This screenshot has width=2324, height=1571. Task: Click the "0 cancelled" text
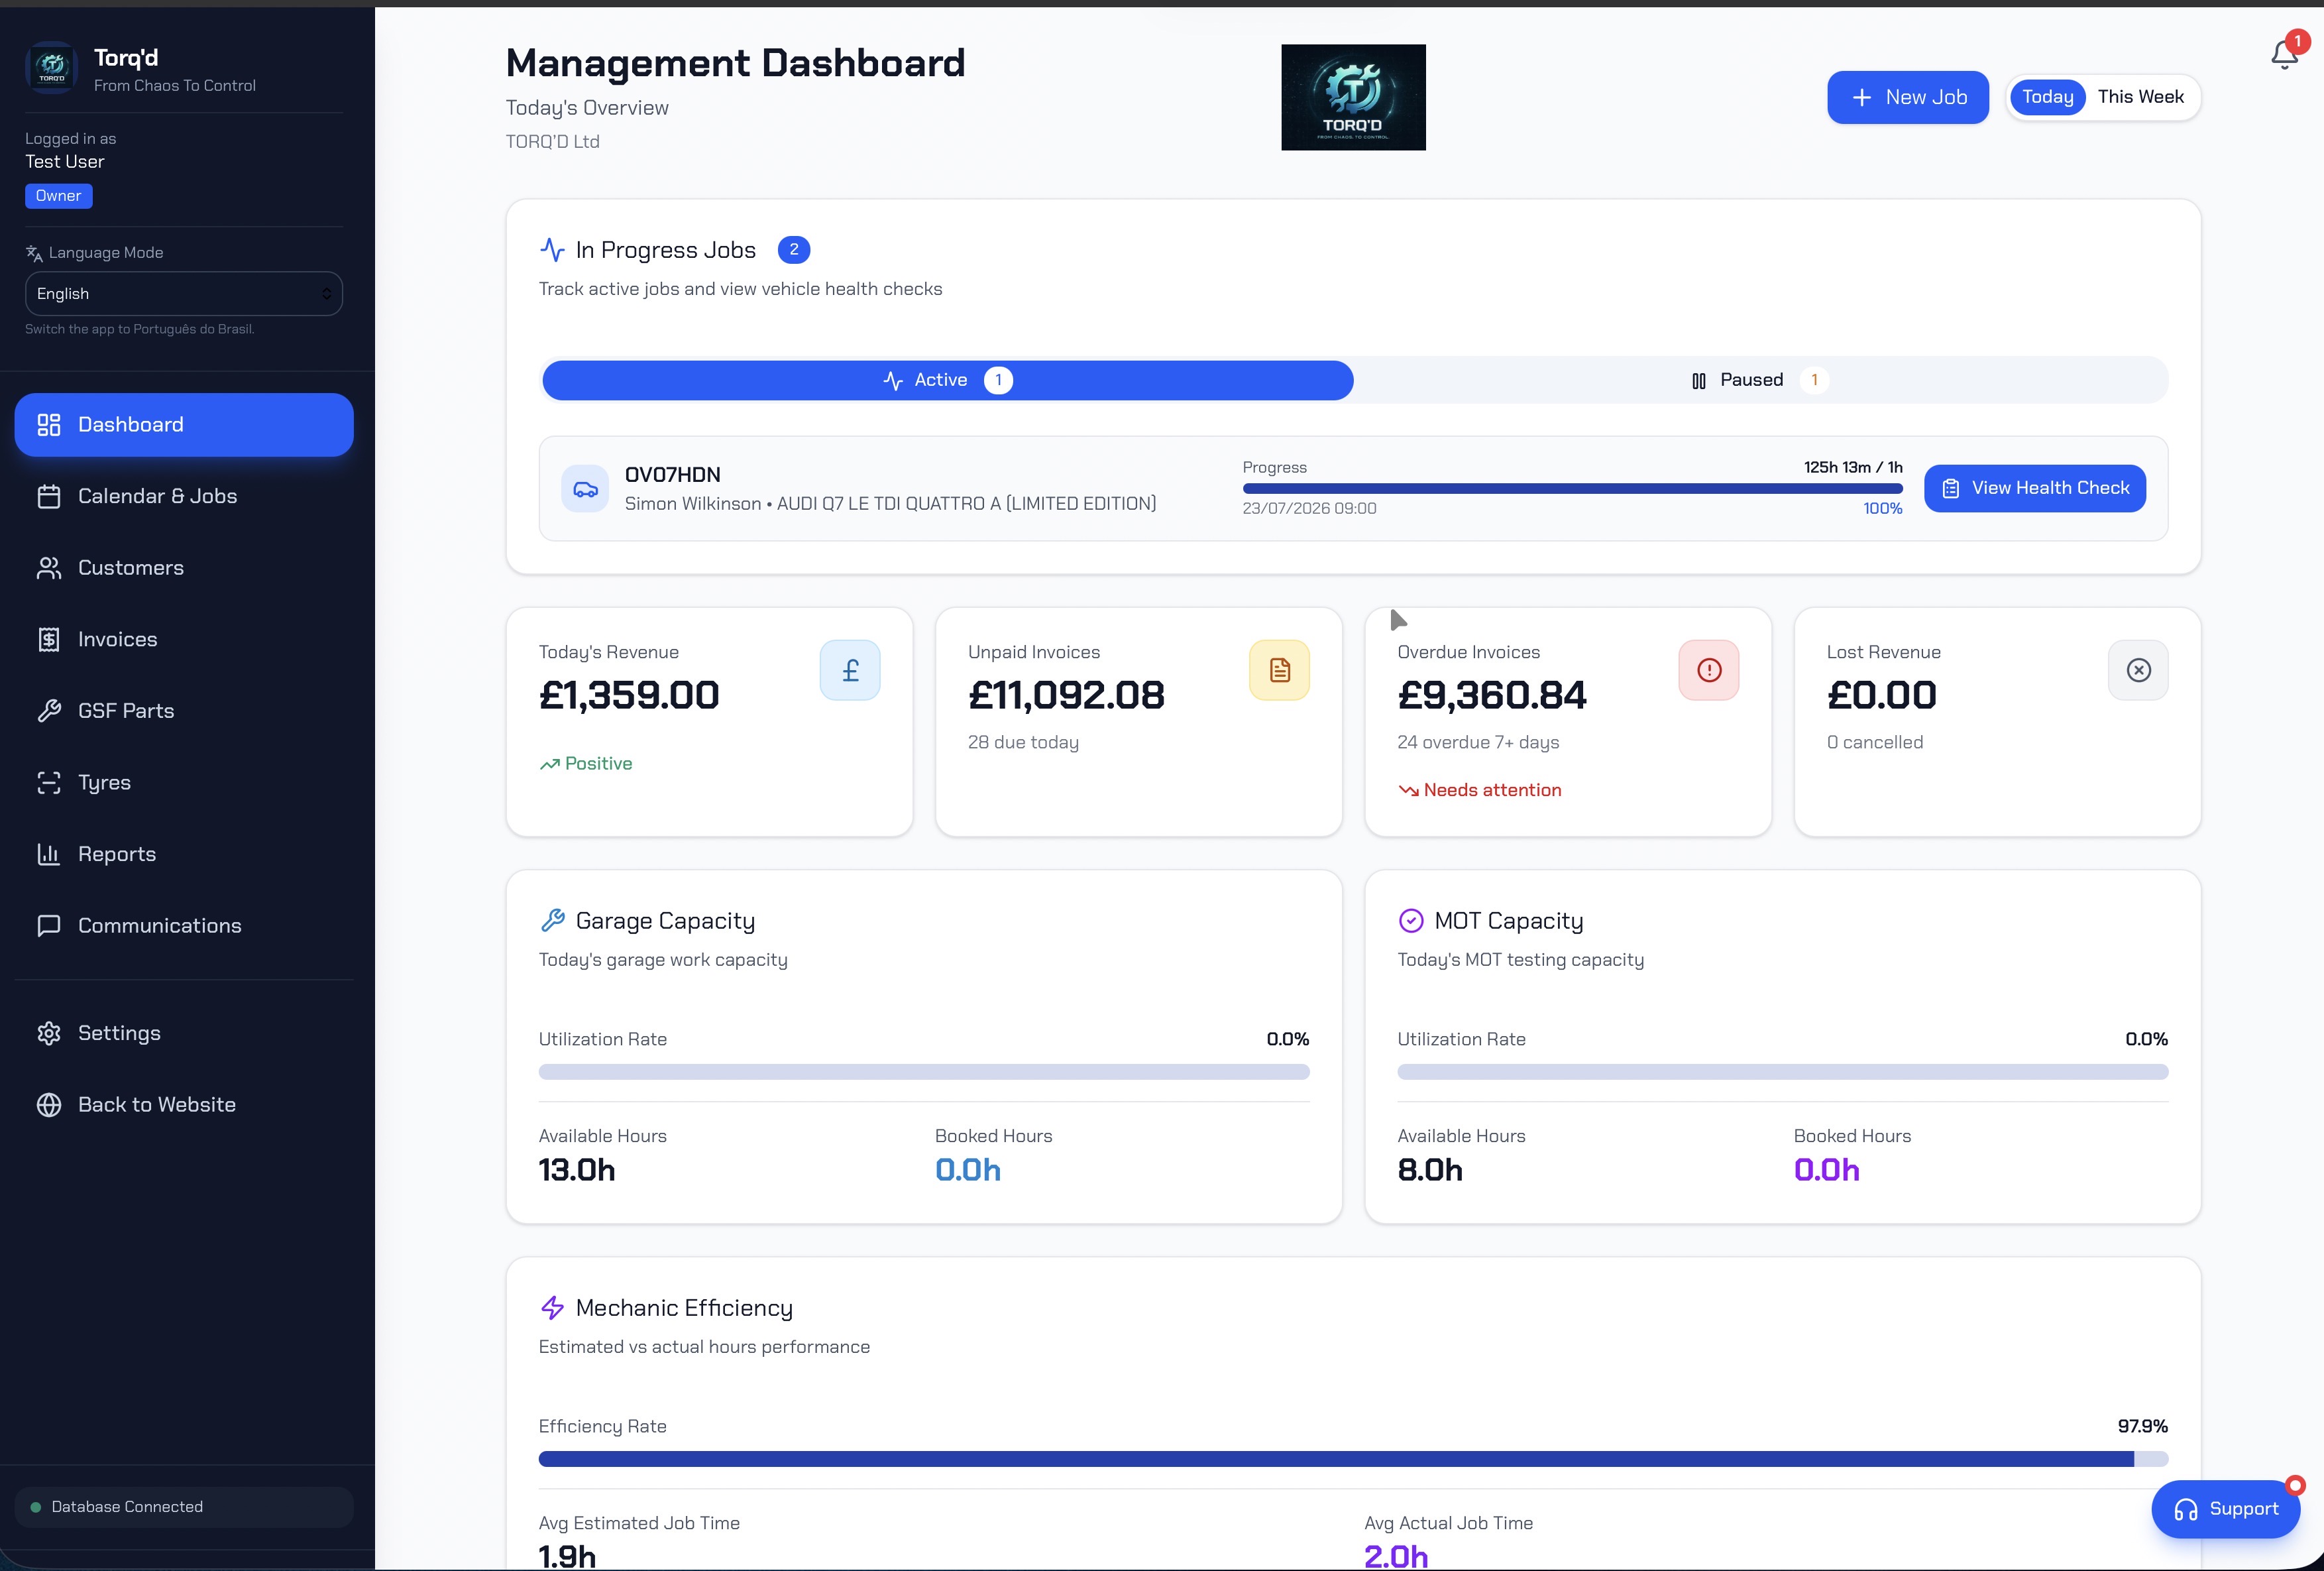tap(1875, 742)
